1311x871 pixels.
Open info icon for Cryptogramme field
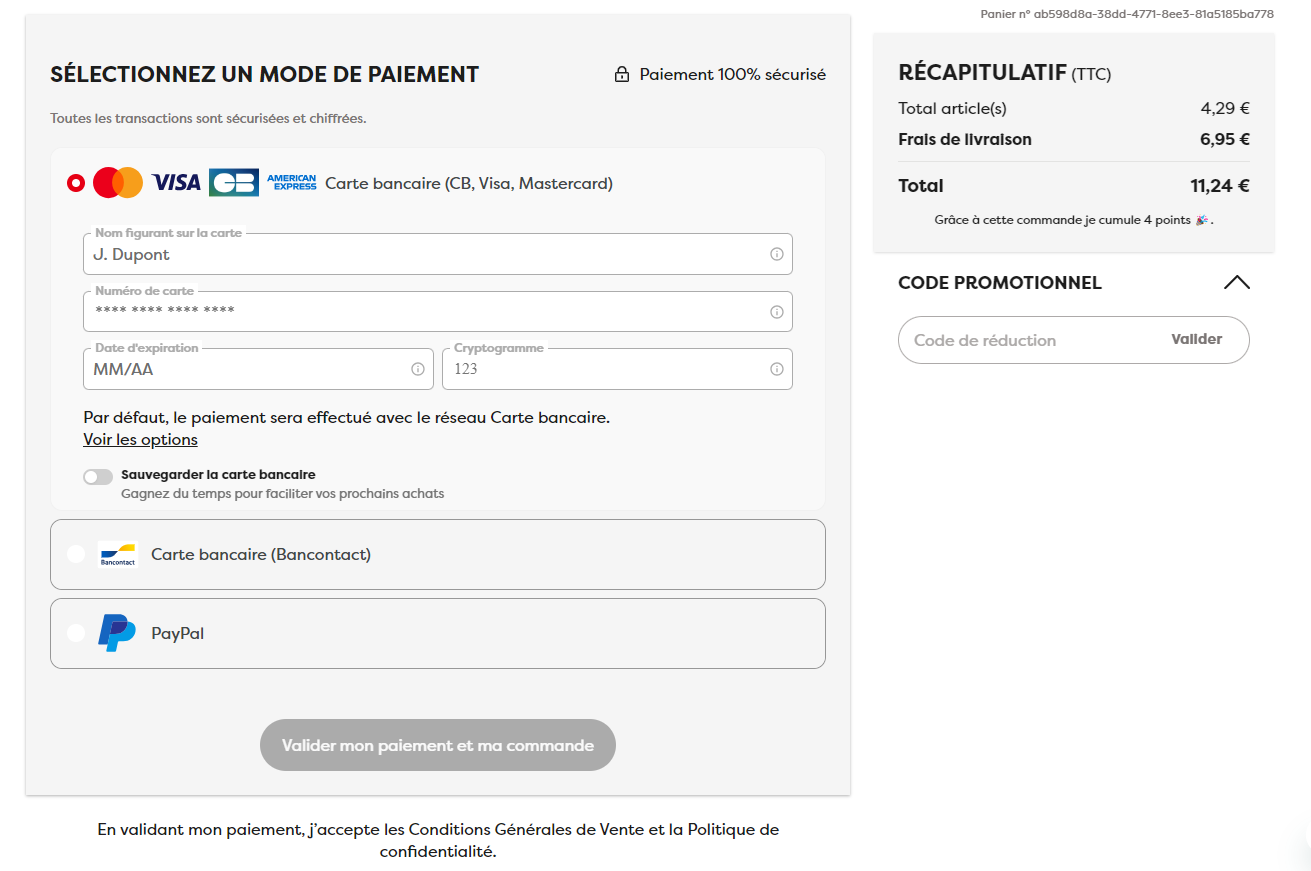pos(777,369)
